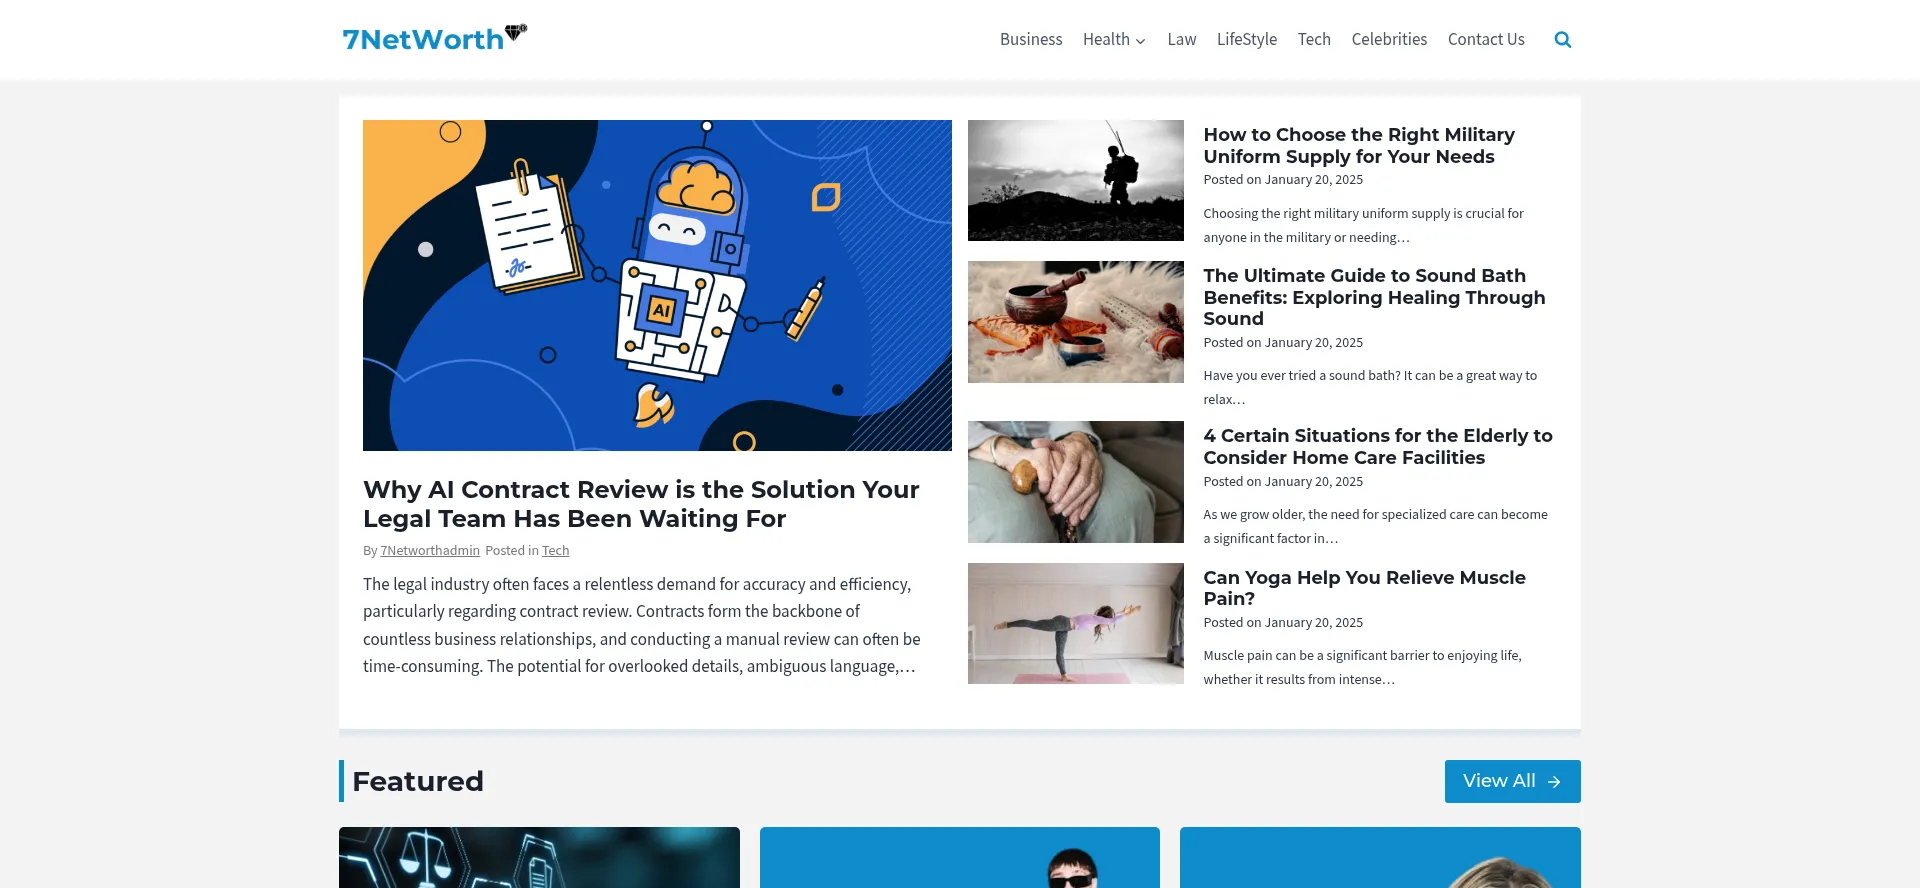Read the Military Uniform Supply article
The width and height of the screenshot is (1920, 888).
pos(1358,145)
